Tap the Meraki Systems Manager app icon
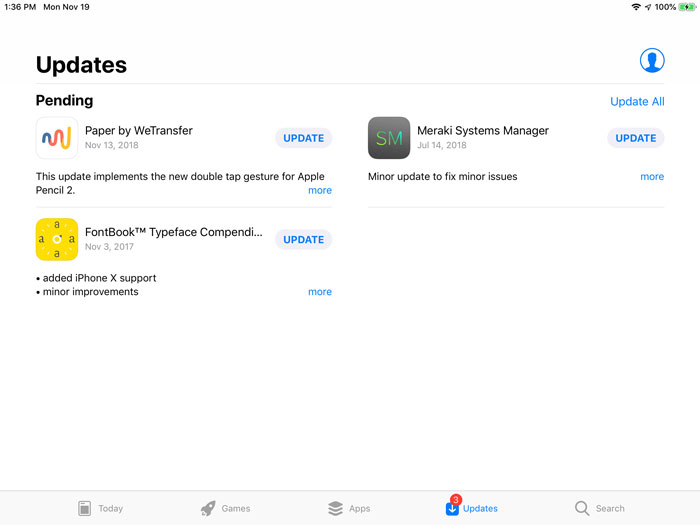This screenshot has width=700, height=525. click(389, 138)
